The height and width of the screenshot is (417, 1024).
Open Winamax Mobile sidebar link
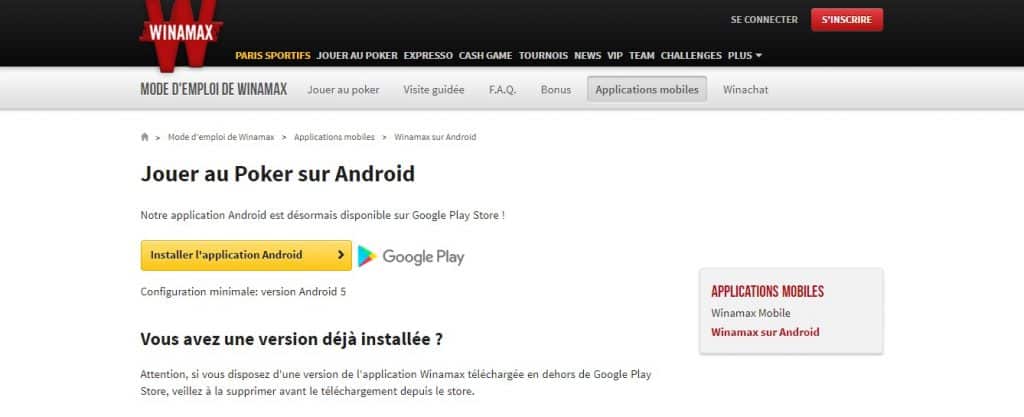click(x=750, y=313)
